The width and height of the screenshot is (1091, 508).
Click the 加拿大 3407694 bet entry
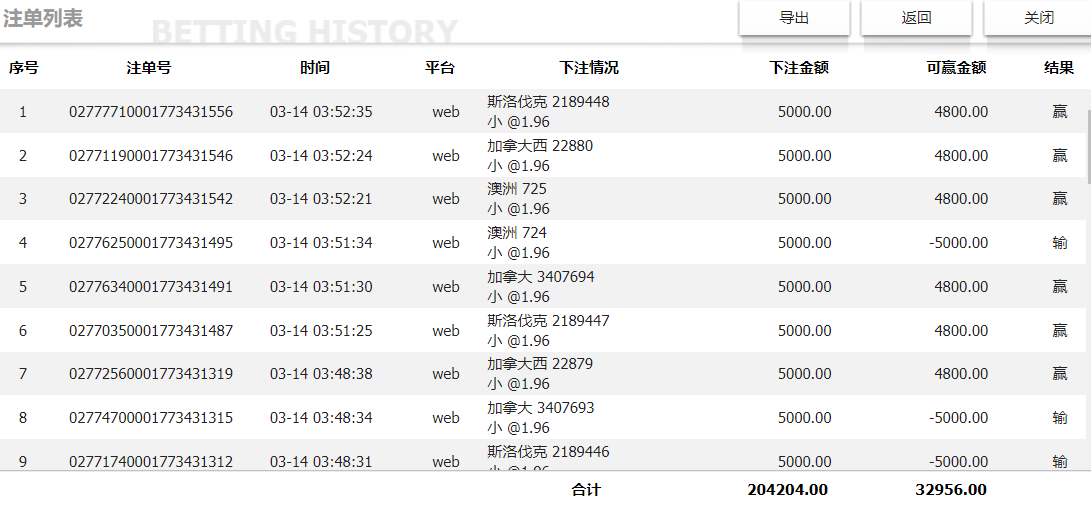[x=541, y=277]
